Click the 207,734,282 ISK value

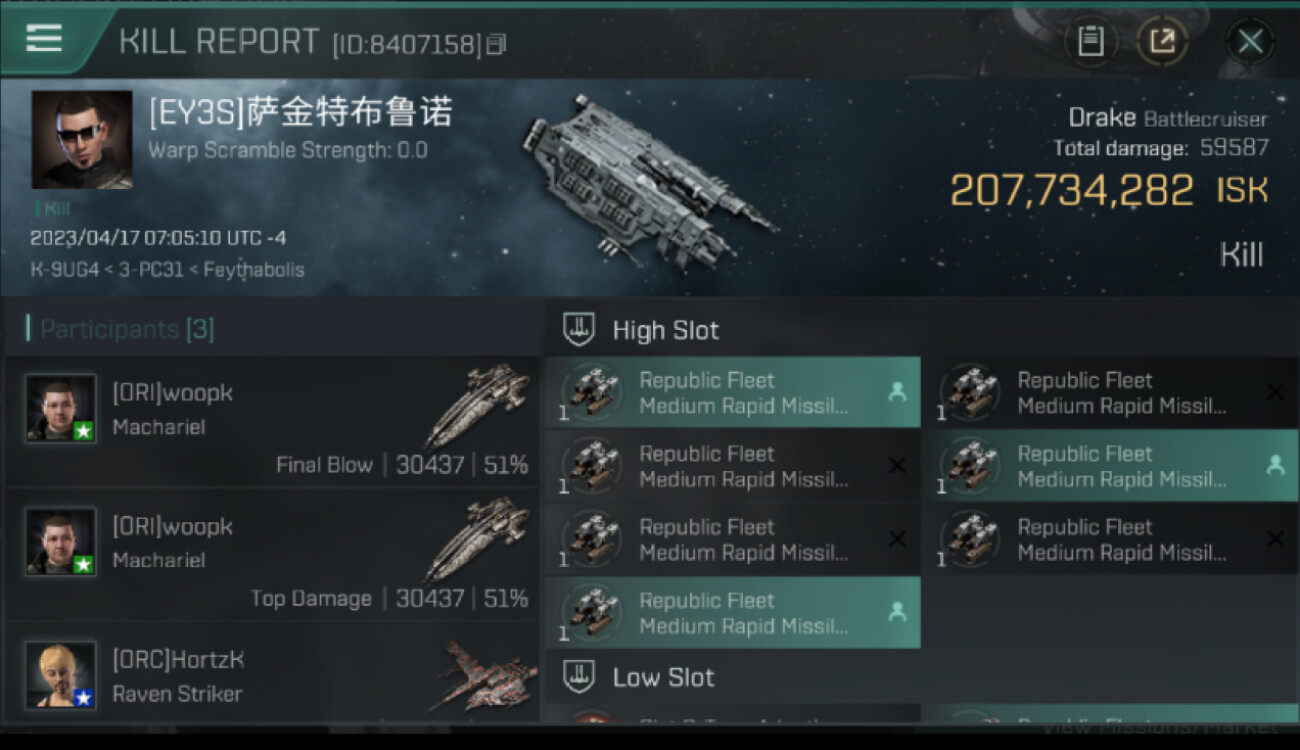click(x=1071, y=190)
